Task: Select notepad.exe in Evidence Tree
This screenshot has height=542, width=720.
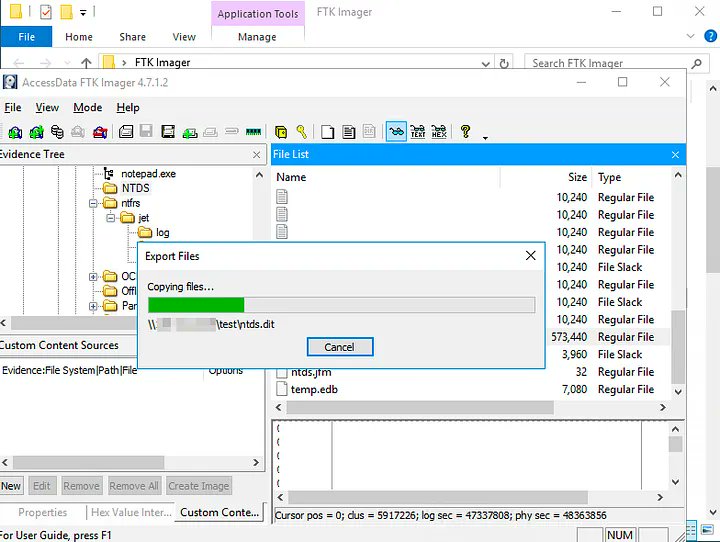Action: tap(148, 174)
